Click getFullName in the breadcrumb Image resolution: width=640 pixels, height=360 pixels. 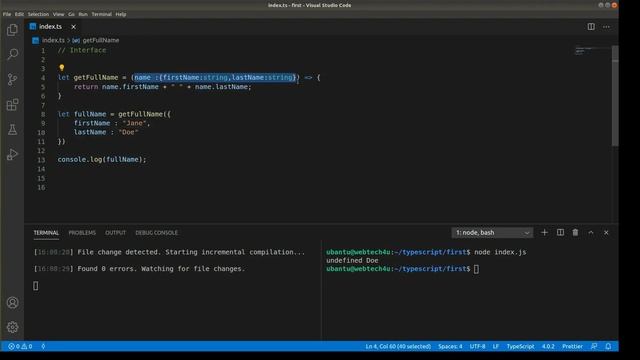click(101, 40)
